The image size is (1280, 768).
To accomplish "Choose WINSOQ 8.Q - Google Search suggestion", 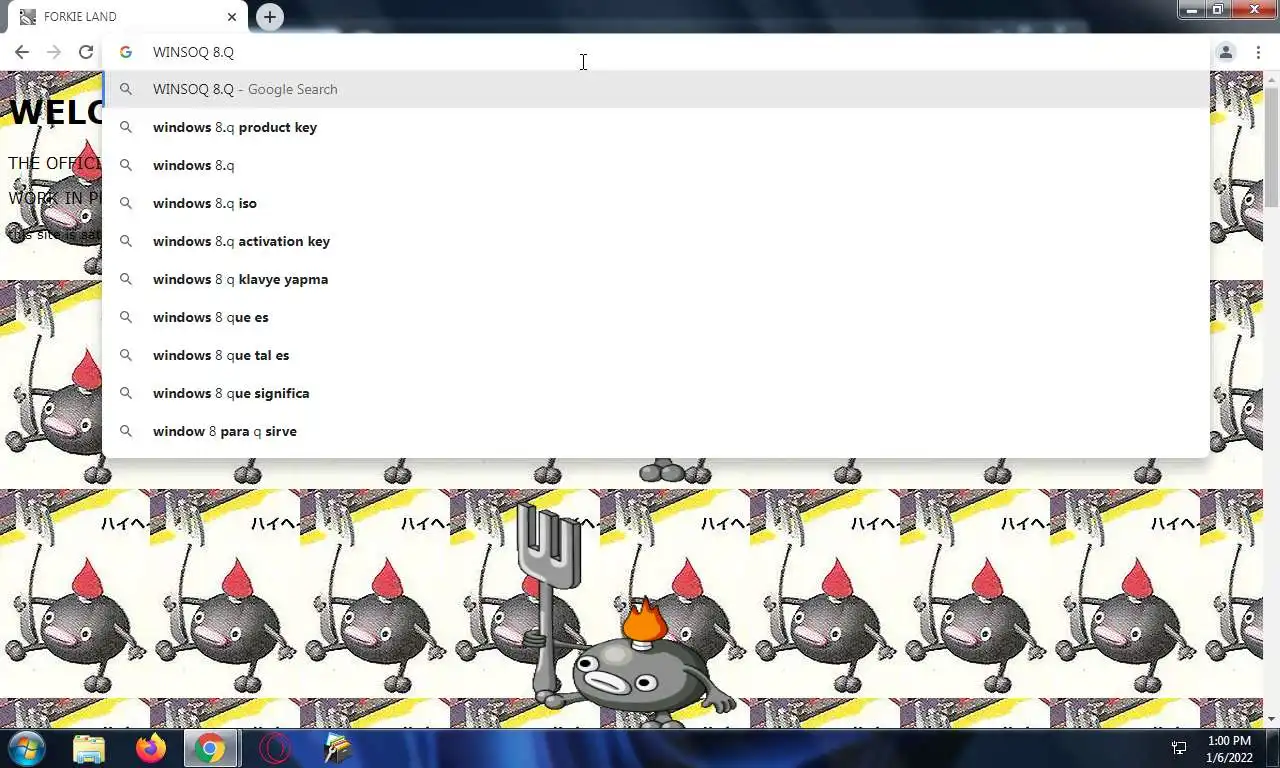I will [656, 89].
